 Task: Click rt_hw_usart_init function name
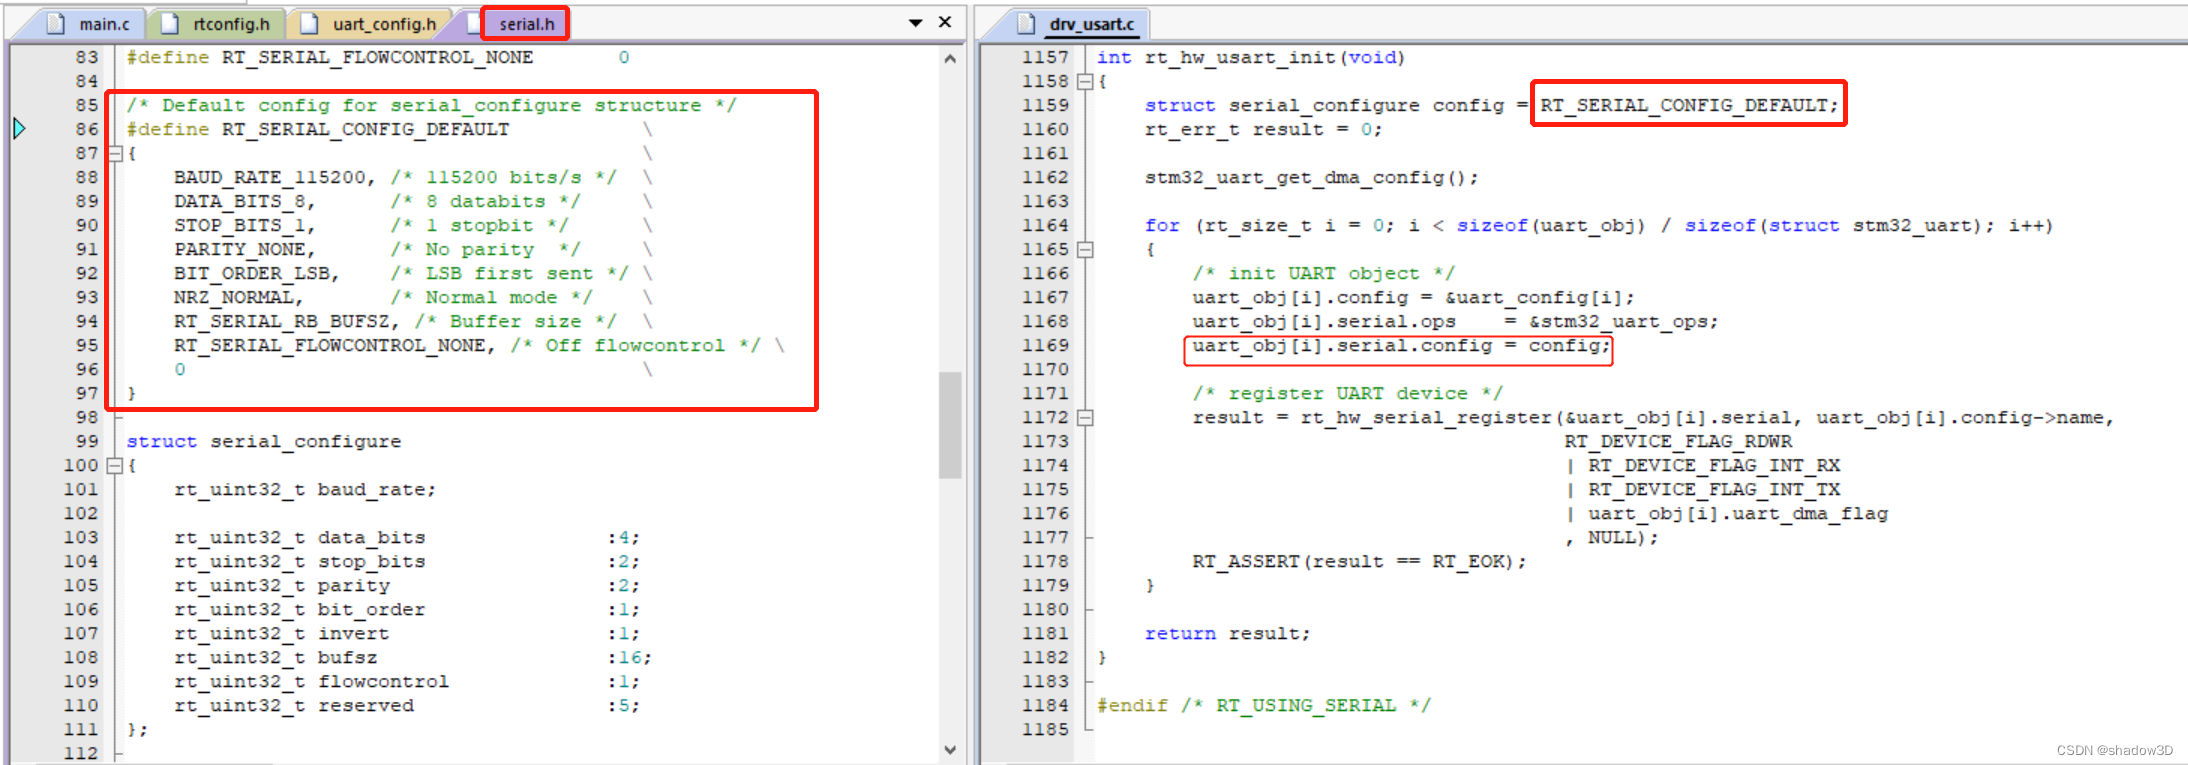point(1240,57)
